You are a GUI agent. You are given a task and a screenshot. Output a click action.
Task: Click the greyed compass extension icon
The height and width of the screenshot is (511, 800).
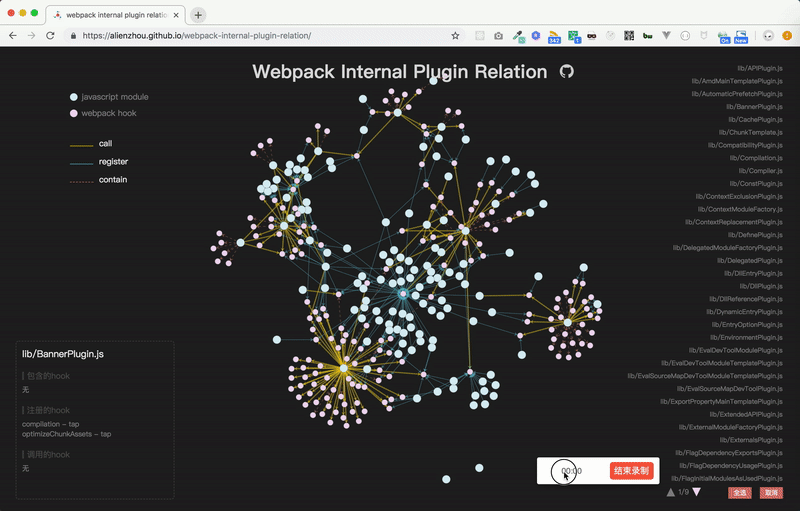pos(610,36)
